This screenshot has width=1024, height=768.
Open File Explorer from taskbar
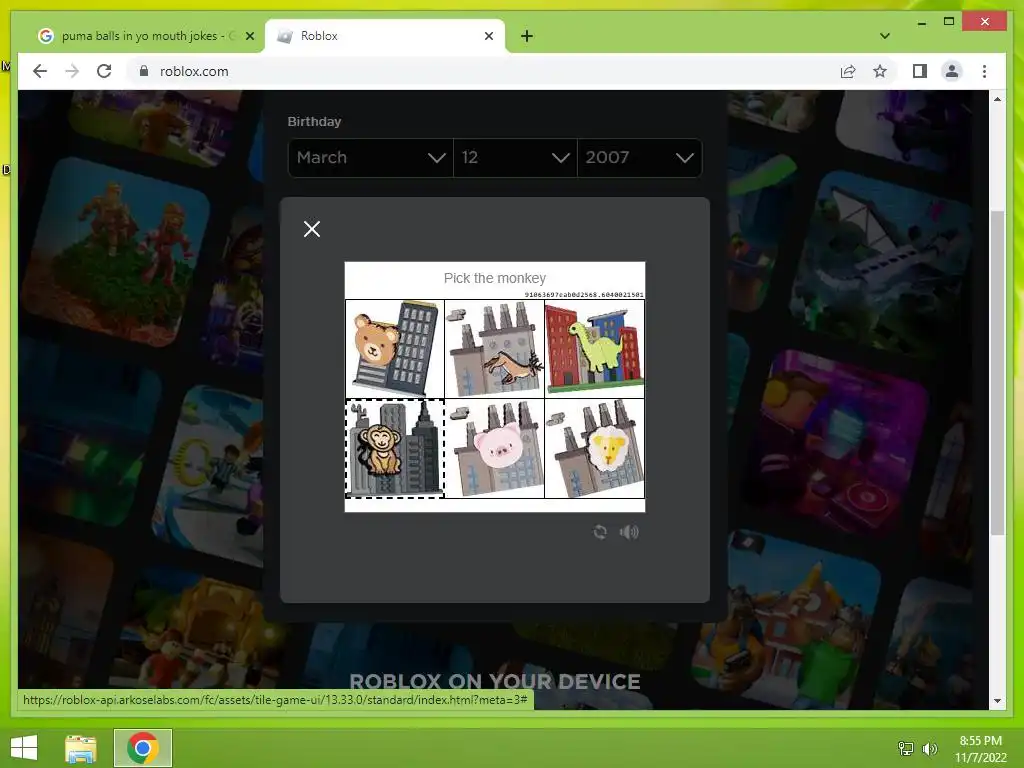coord(80,748)
